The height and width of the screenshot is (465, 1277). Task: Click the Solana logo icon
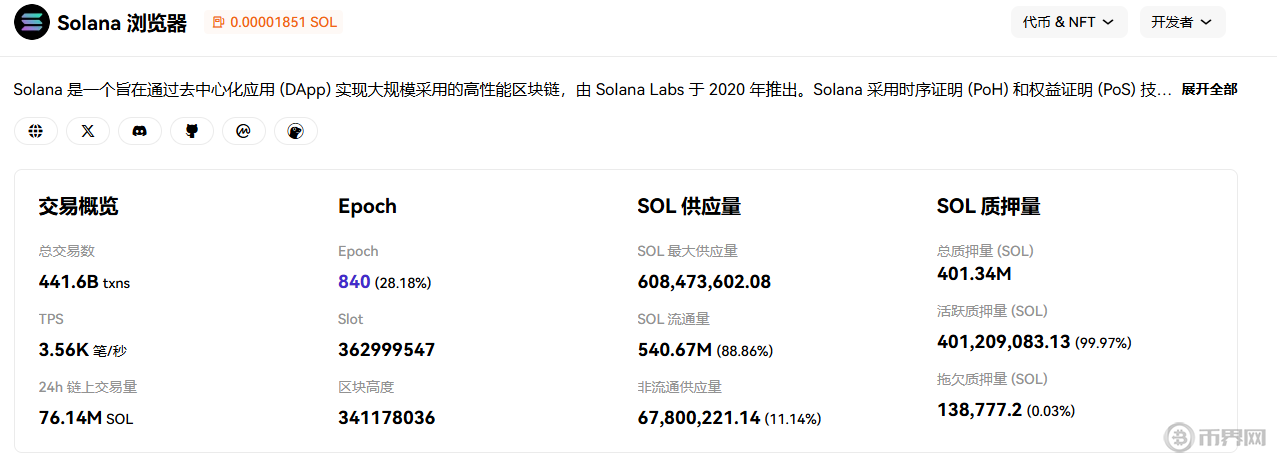point(32,22)
